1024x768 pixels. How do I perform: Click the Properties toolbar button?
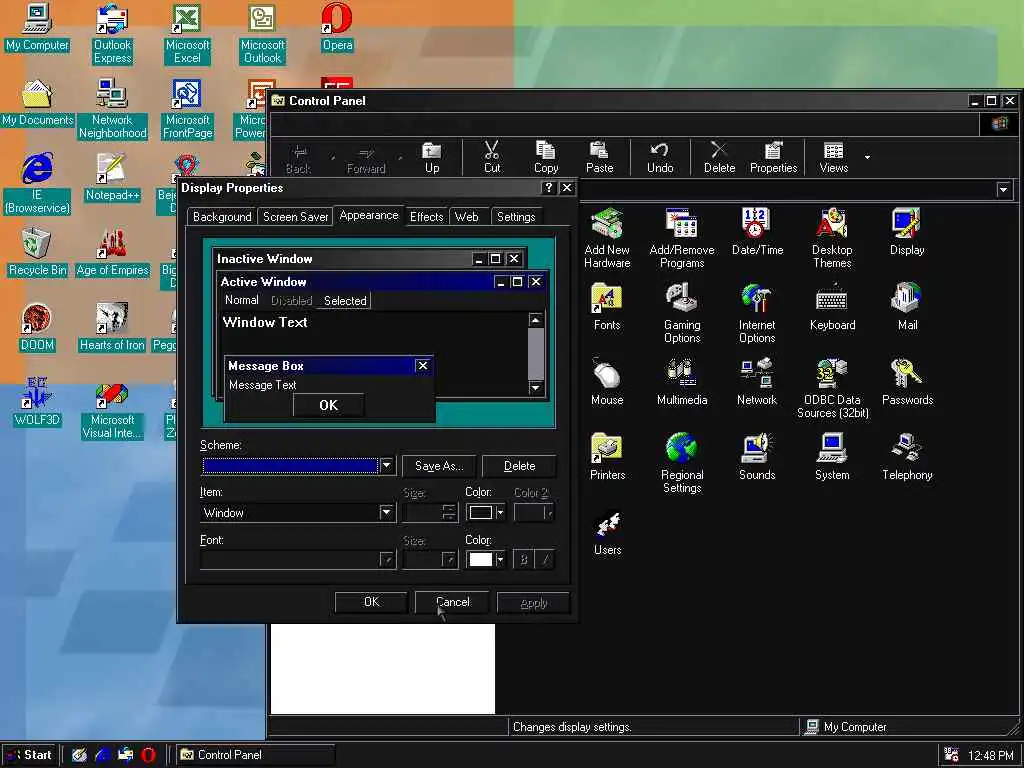click(773, 157)
